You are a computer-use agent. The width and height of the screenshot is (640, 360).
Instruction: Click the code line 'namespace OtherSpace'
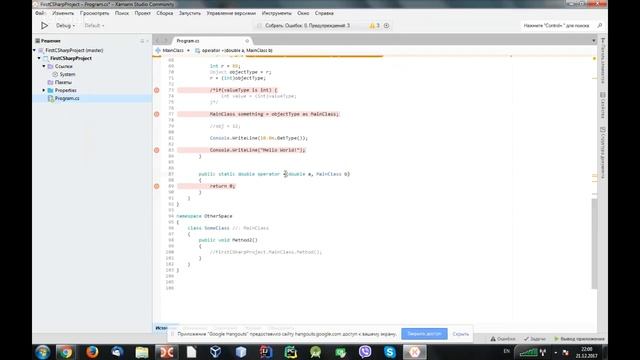click(204, 216)
